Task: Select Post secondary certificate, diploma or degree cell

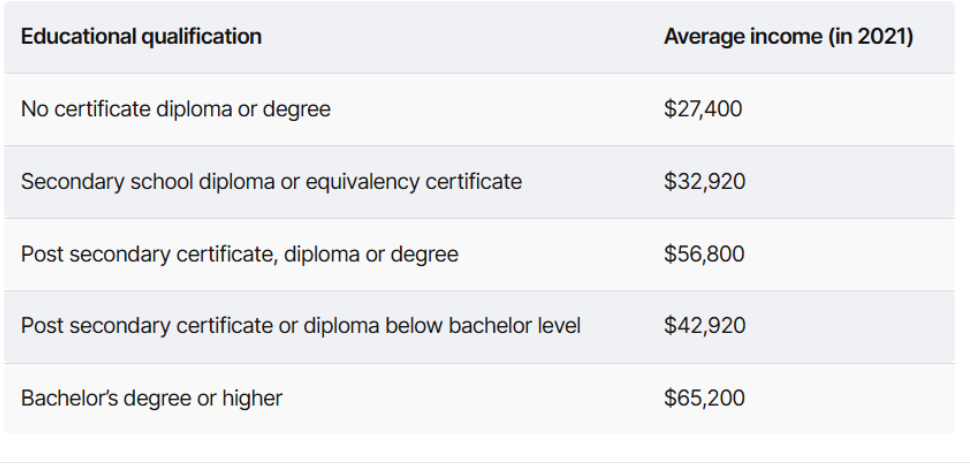Action: (239, 254)
